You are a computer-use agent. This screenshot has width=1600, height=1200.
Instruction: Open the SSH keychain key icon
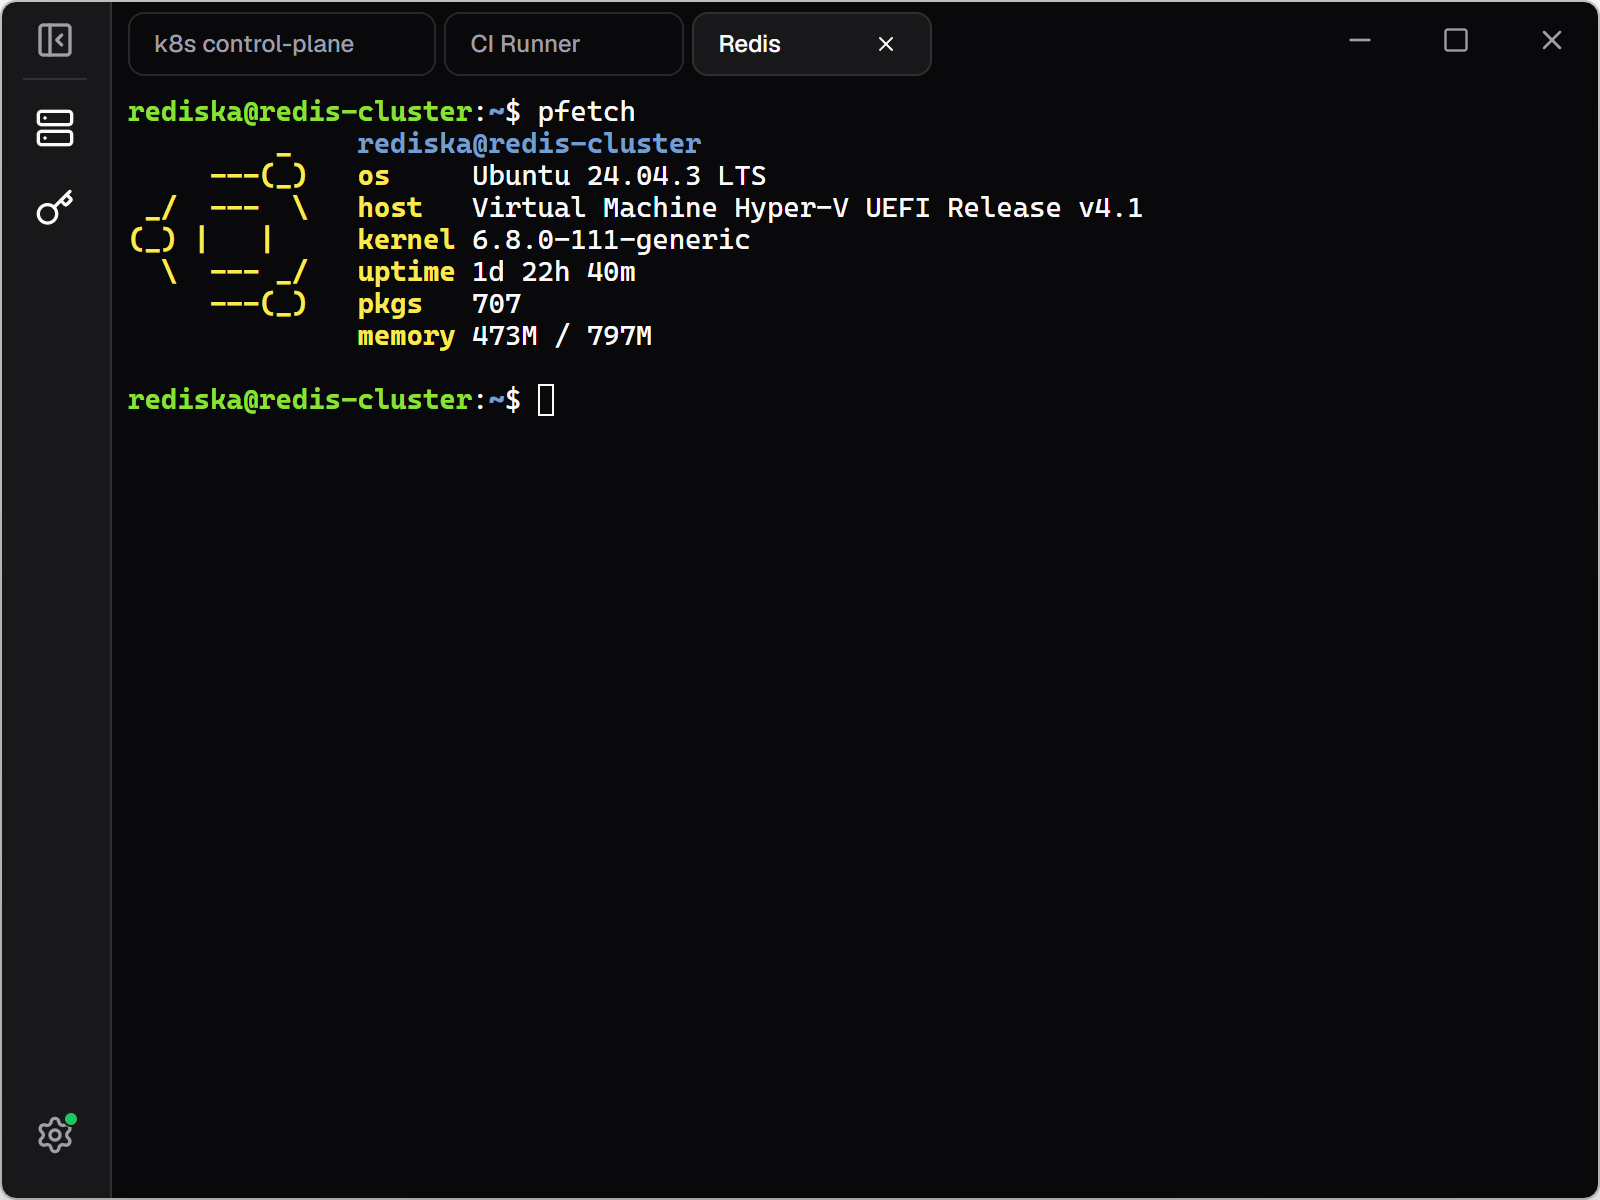55,207
